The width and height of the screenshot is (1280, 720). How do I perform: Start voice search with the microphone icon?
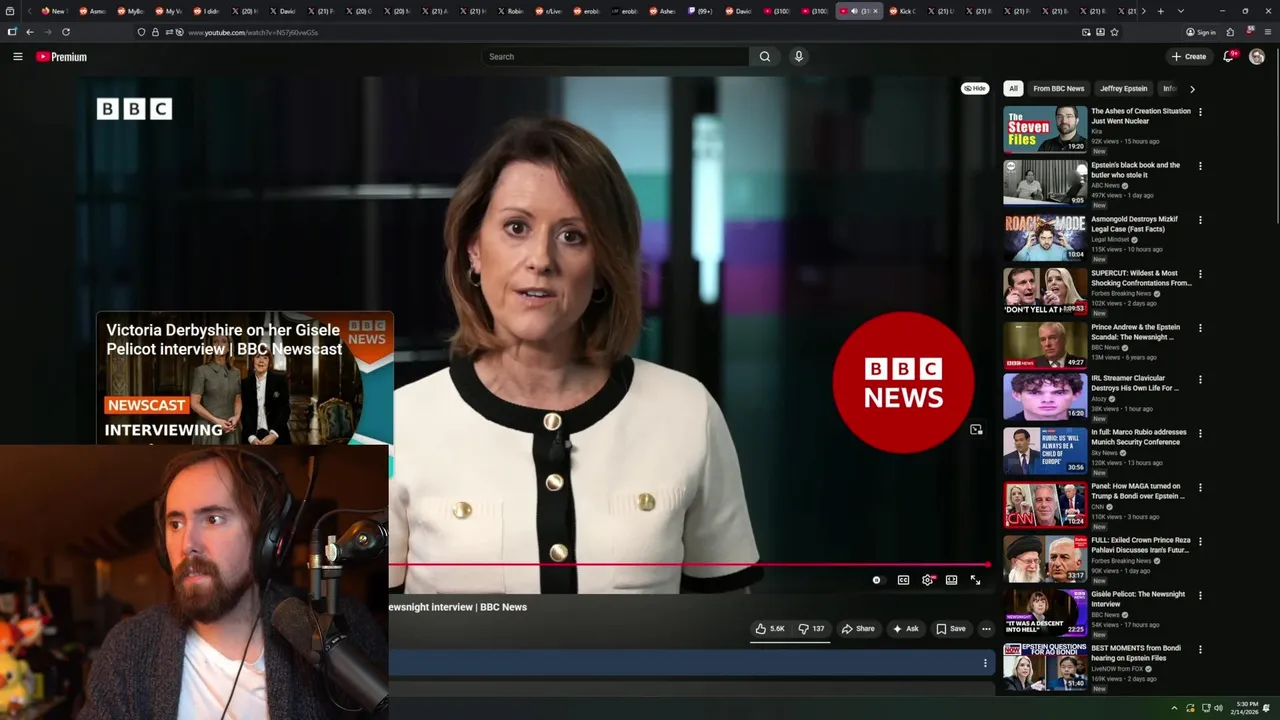click(x=798, y=57)
